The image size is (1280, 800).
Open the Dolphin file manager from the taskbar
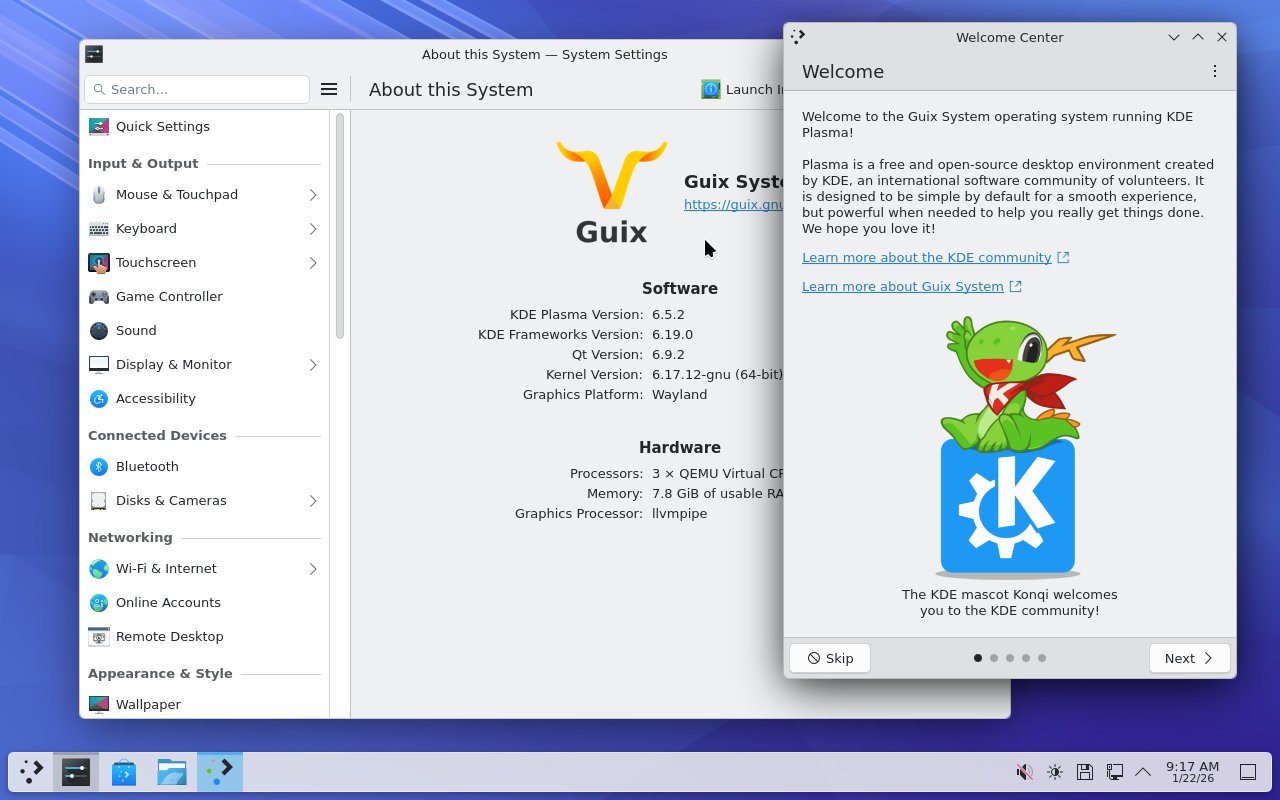coord(171,771)
